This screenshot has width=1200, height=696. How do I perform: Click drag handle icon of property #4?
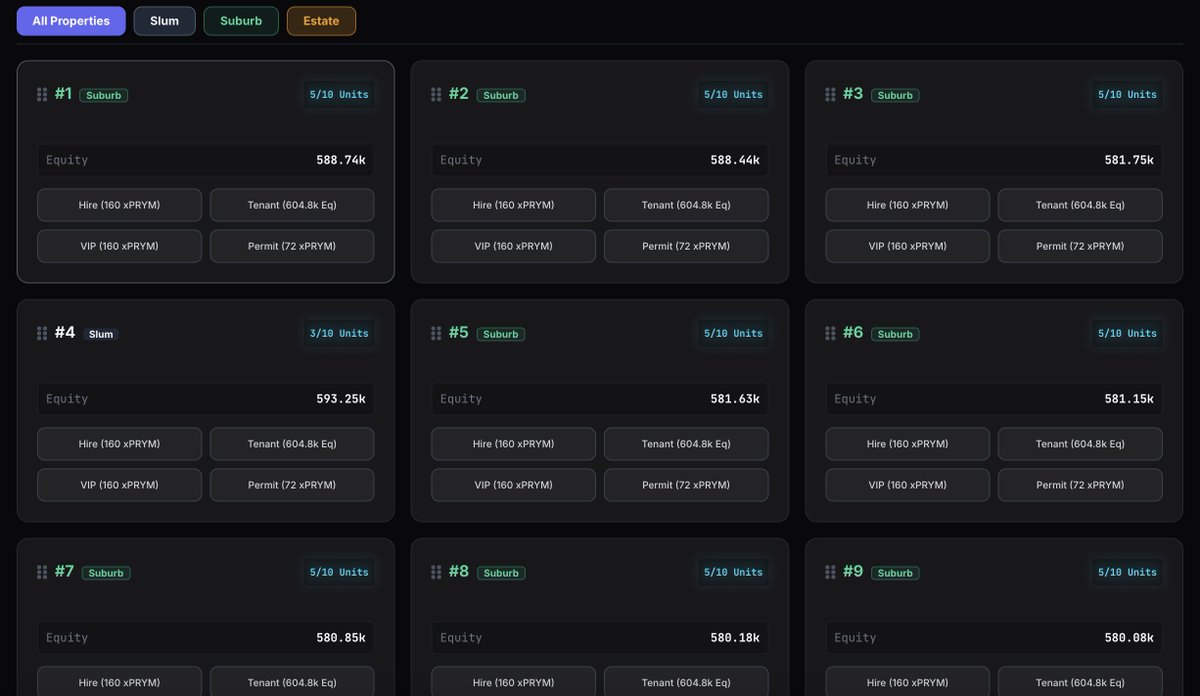pos(42,334)
